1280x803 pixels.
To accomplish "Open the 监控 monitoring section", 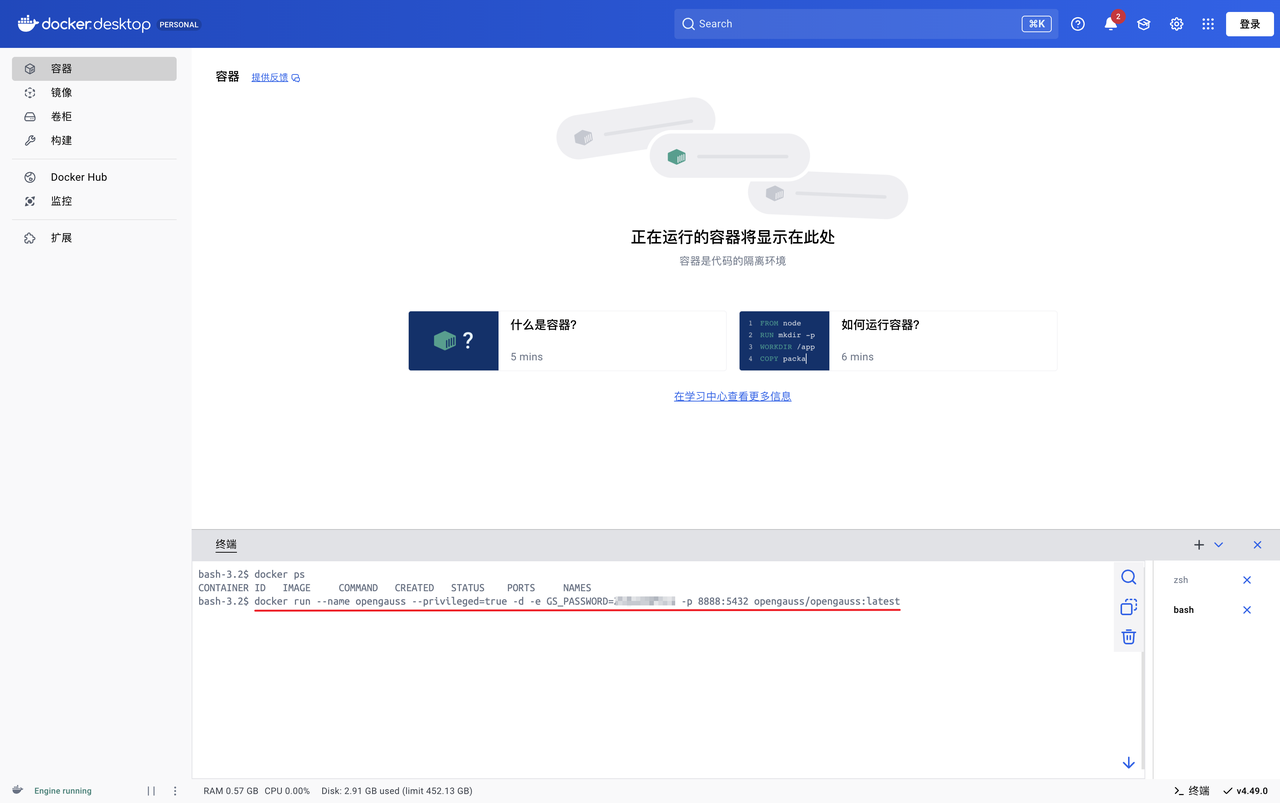I will point(60,200).
